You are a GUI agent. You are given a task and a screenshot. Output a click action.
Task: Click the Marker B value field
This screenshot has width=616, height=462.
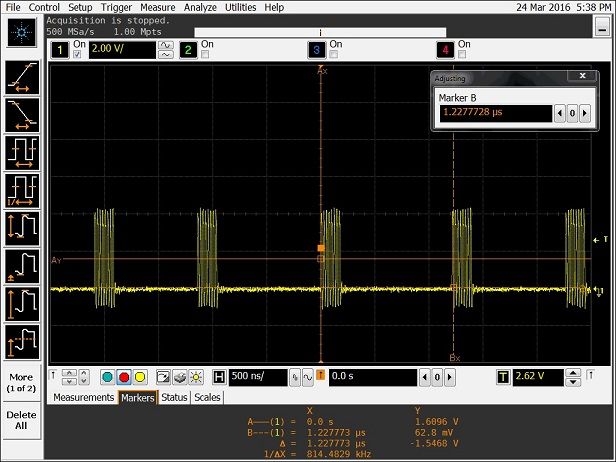496,113
